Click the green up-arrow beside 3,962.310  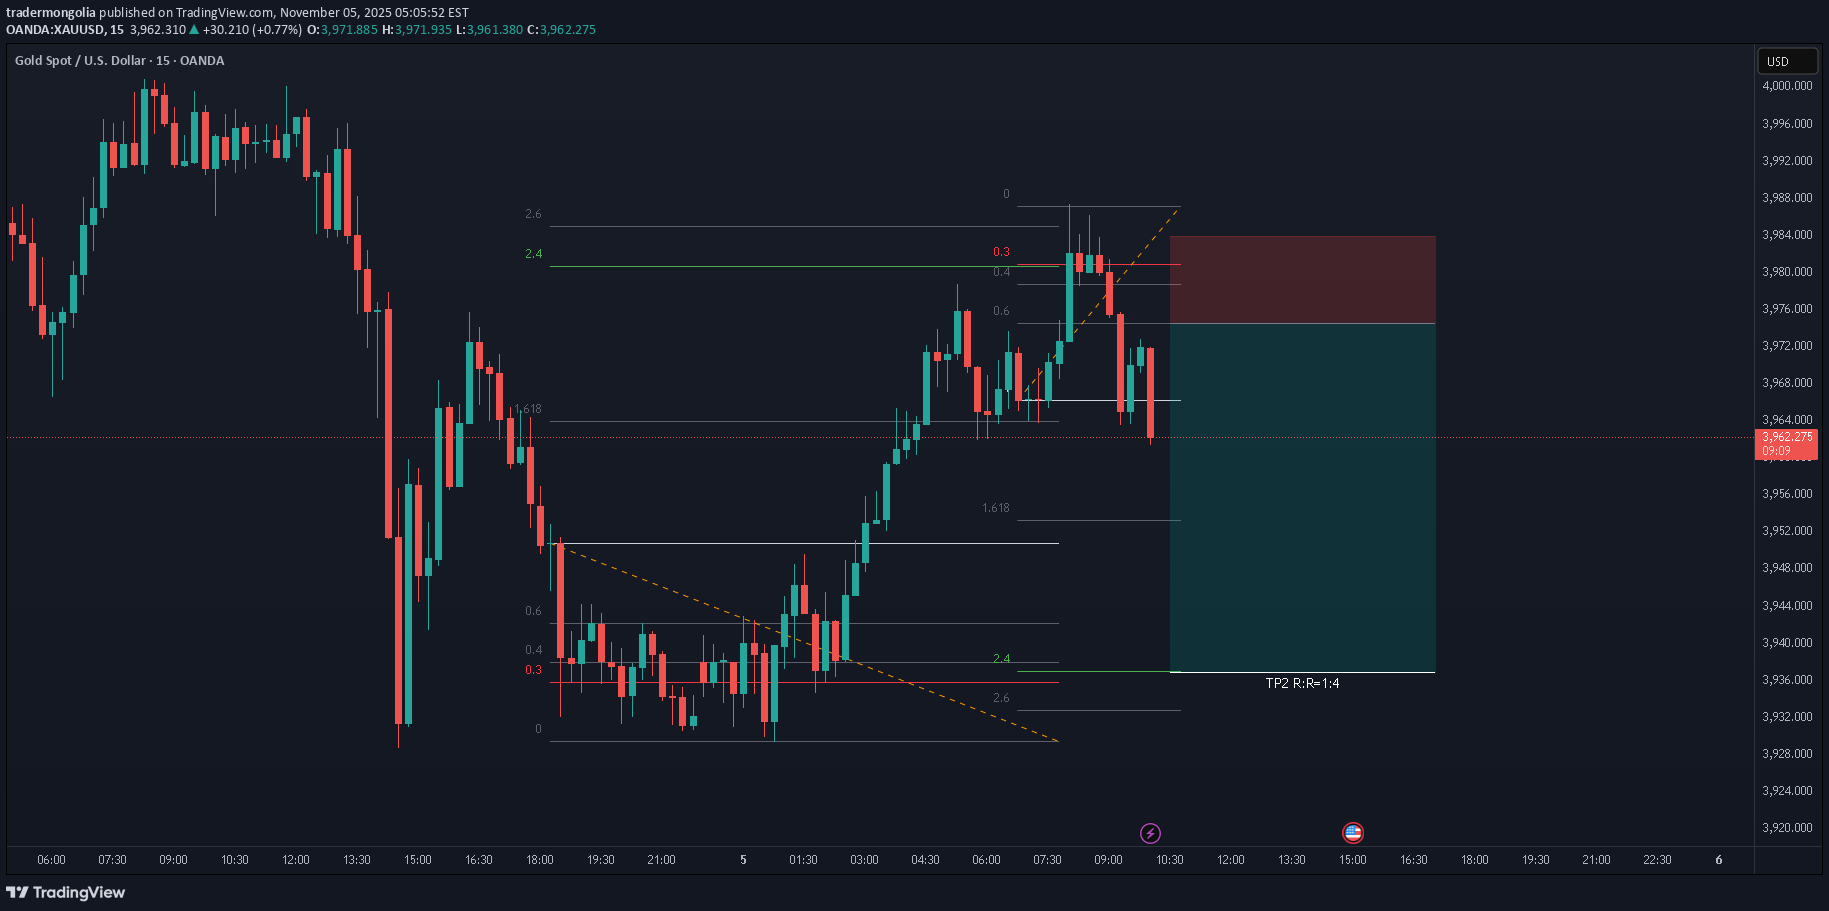click(194, 30)
